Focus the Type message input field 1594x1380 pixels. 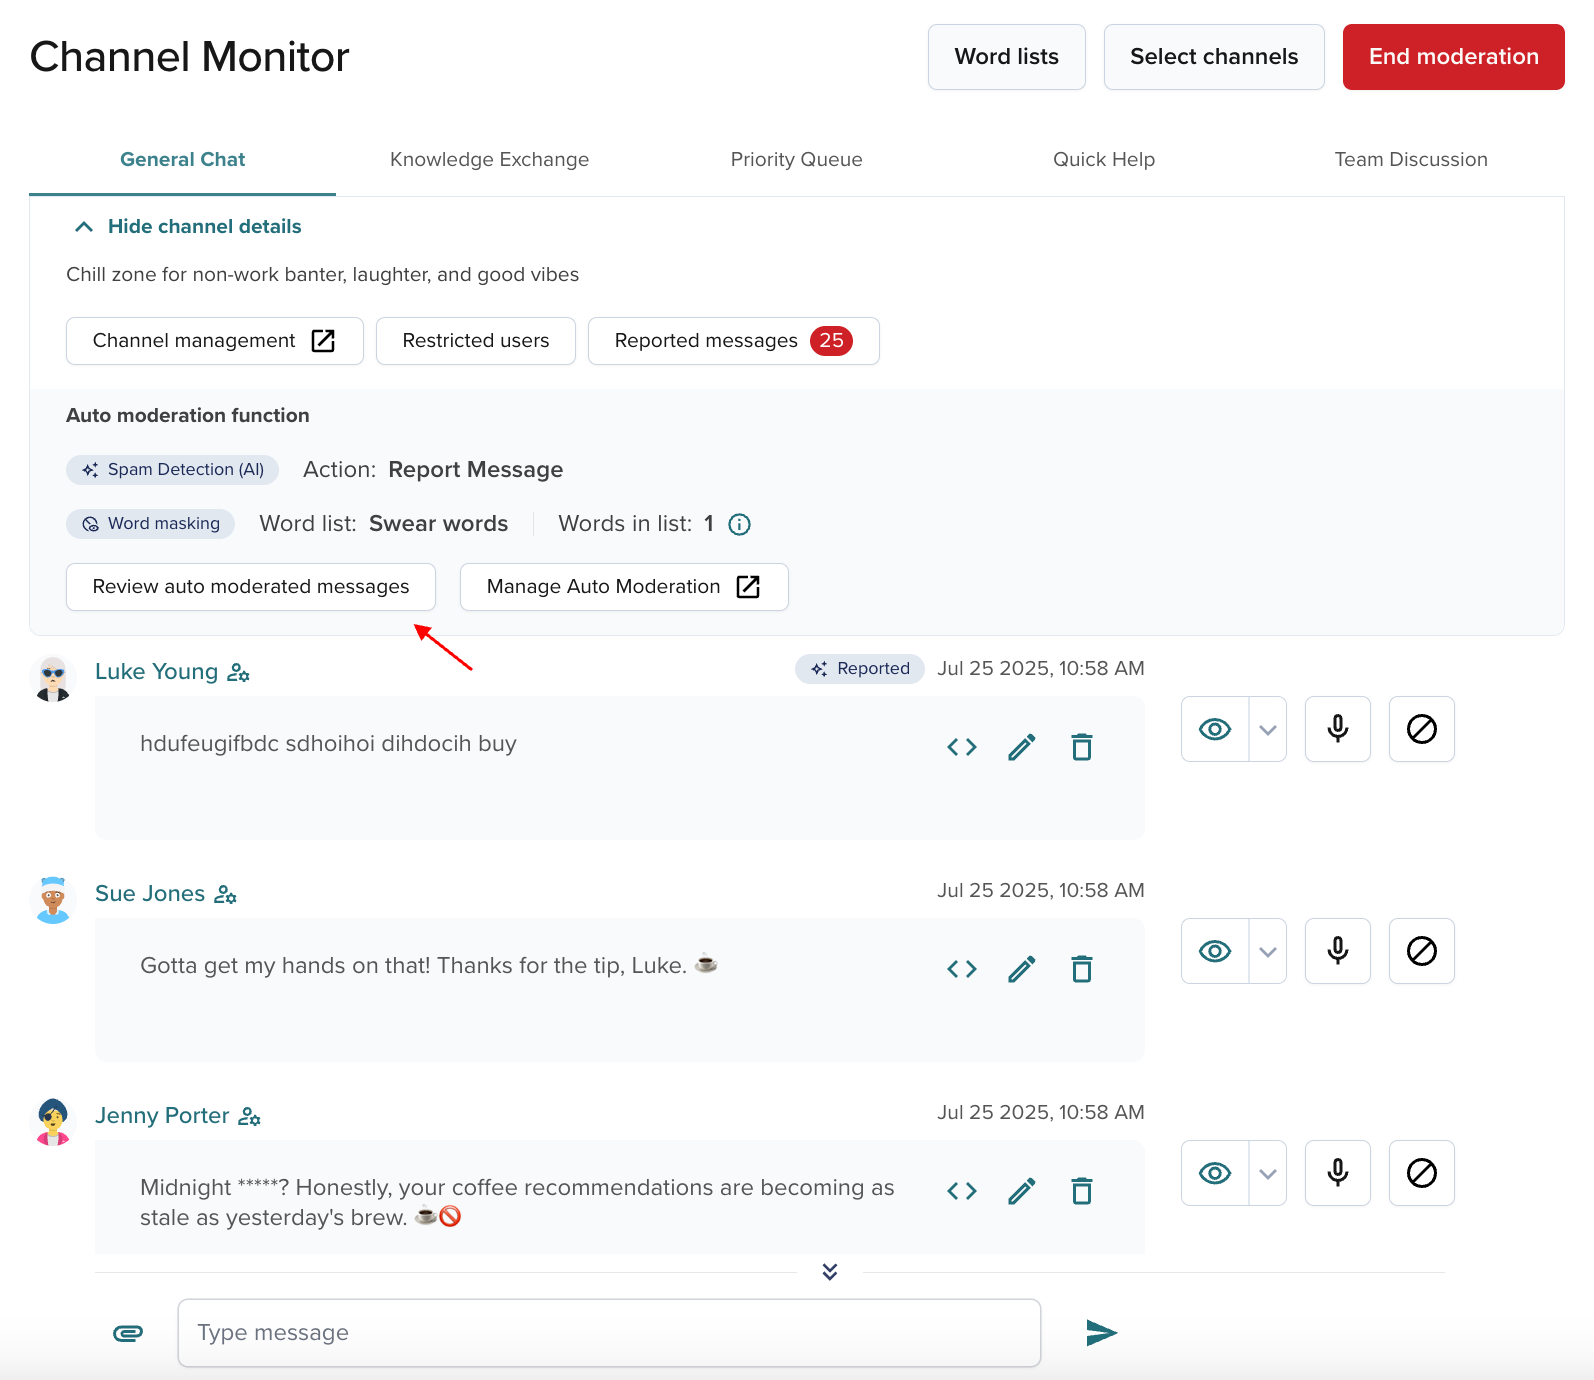pyautogui.click(x=608, y=1333)
